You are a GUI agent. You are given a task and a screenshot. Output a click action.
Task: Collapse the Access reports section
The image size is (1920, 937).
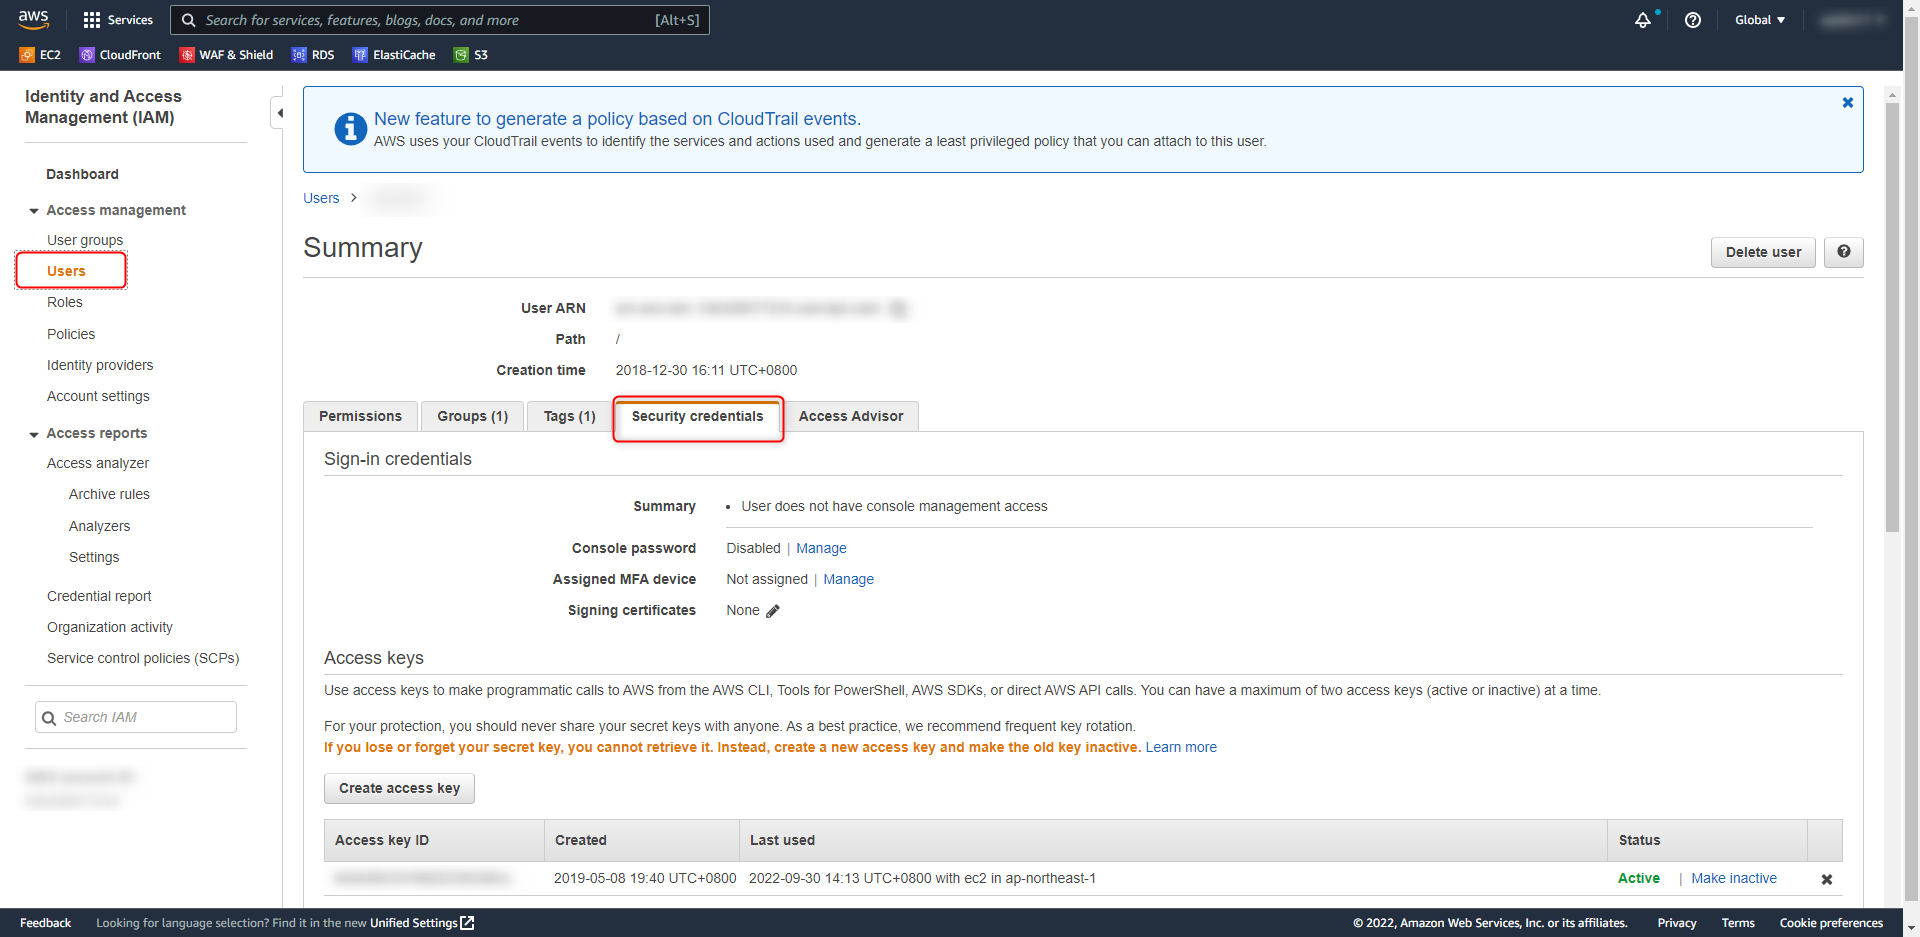[x=34, y=434]
